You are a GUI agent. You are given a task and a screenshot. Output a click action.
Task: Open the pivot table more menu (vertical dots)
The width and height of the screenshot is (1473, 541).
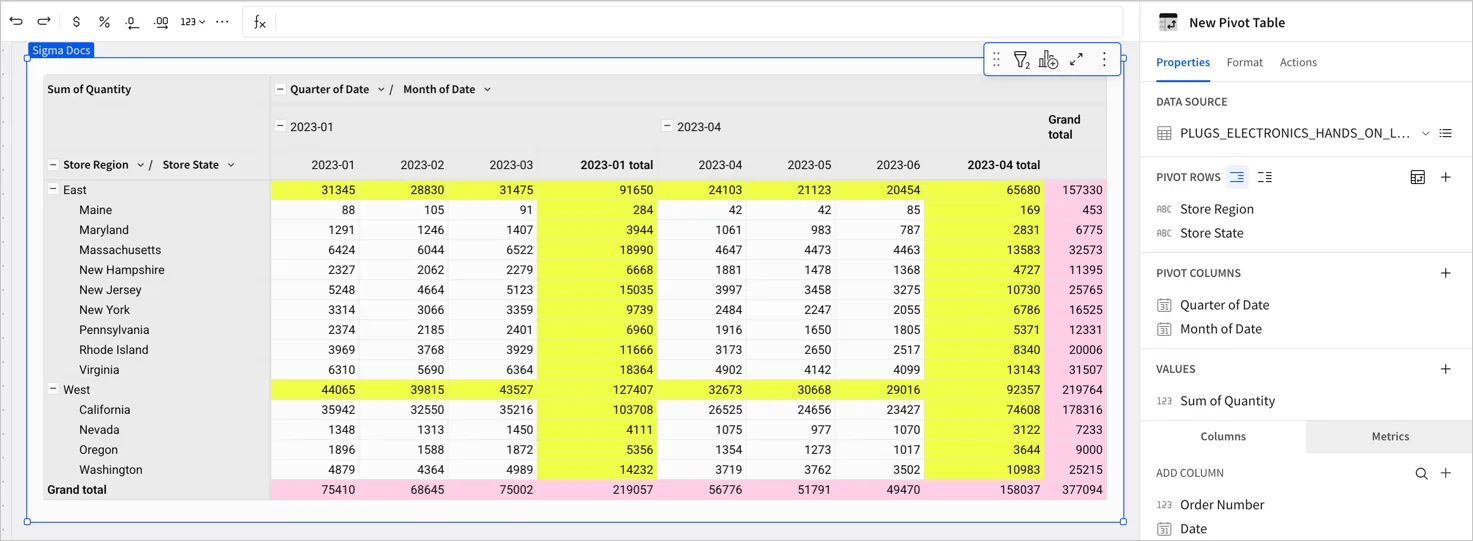[x=1104, y=60]
